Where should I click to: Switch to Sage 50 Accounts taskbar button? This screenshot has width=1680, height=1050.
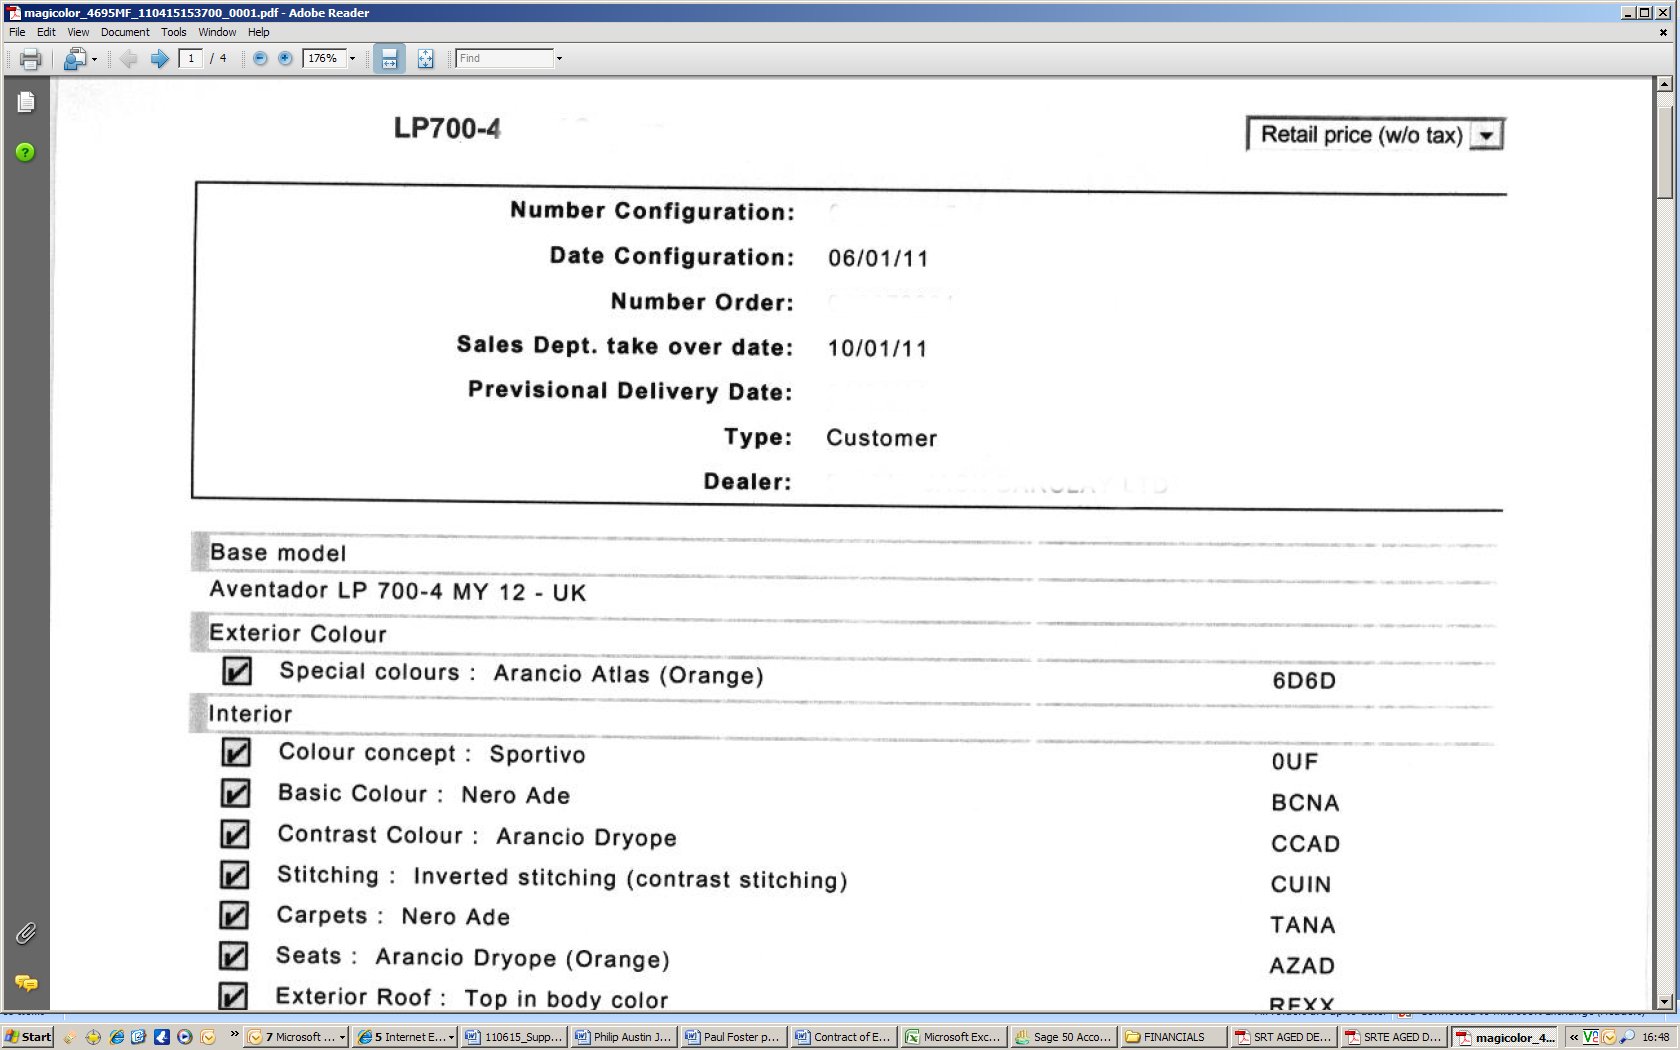[x=1064, y=1037]
